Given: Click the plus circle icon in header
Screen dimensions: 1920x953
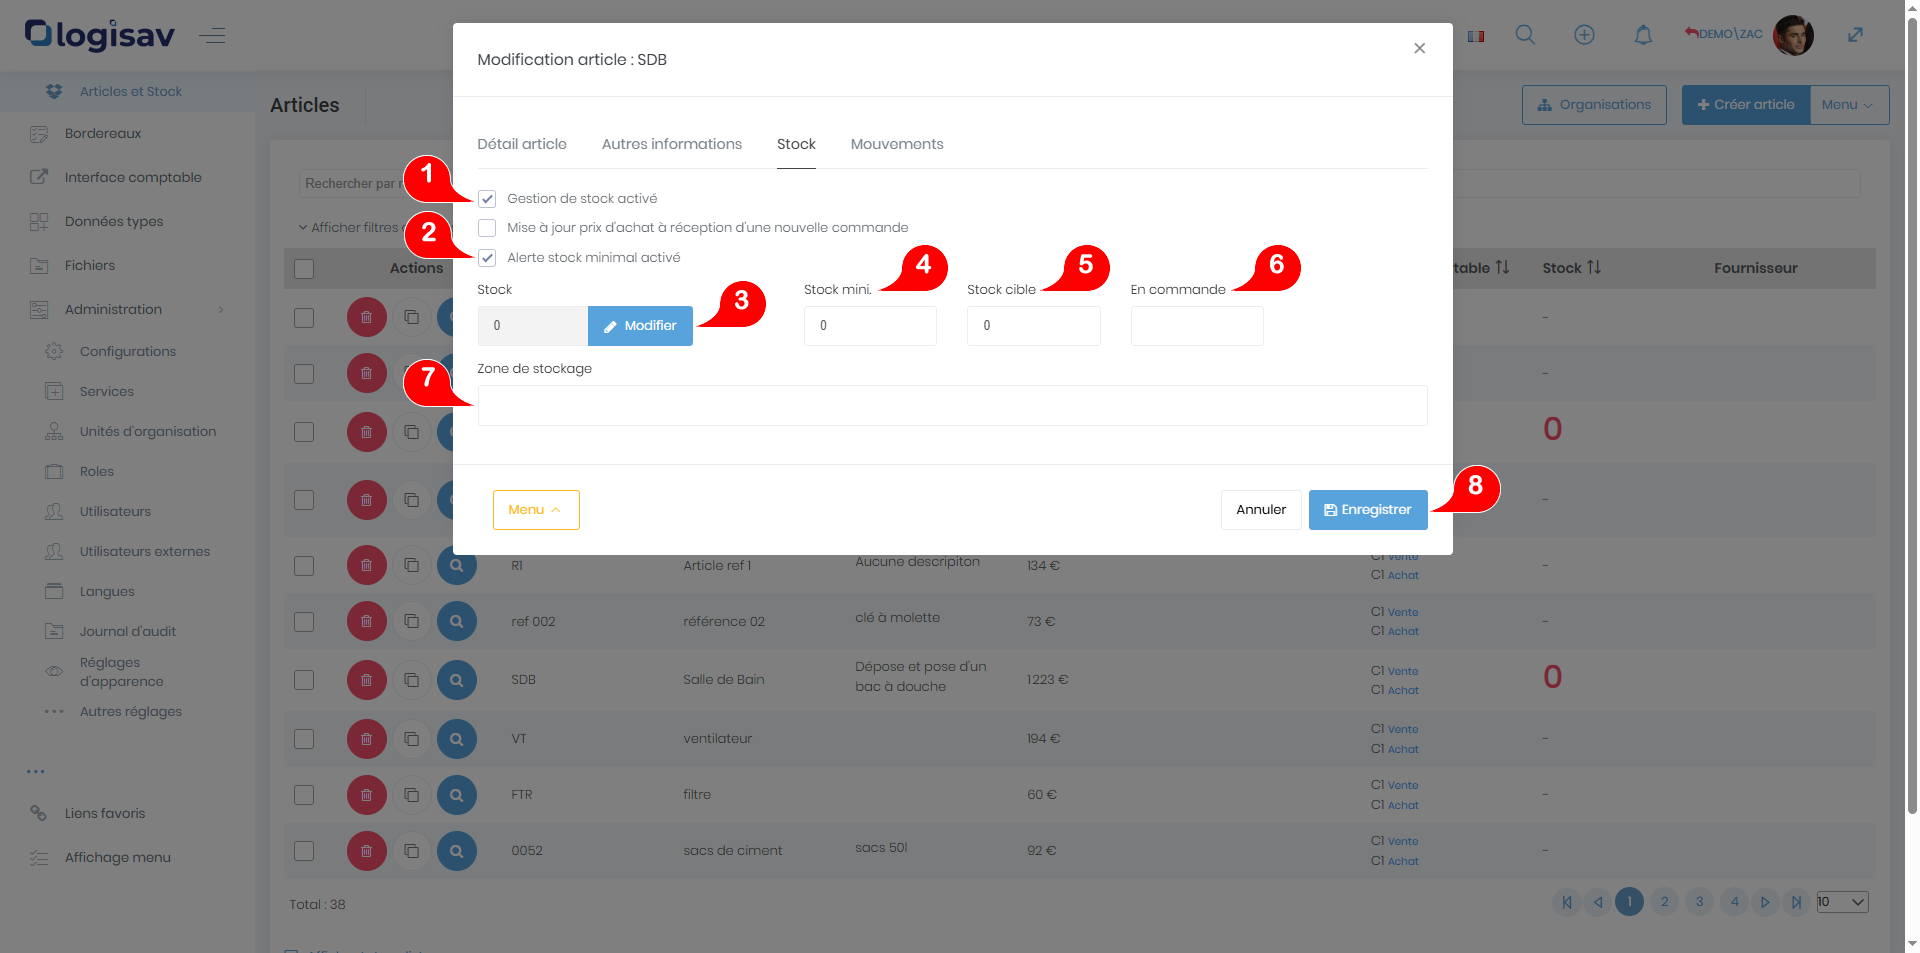Looking at the screenshot, I should click(1584, 35).
